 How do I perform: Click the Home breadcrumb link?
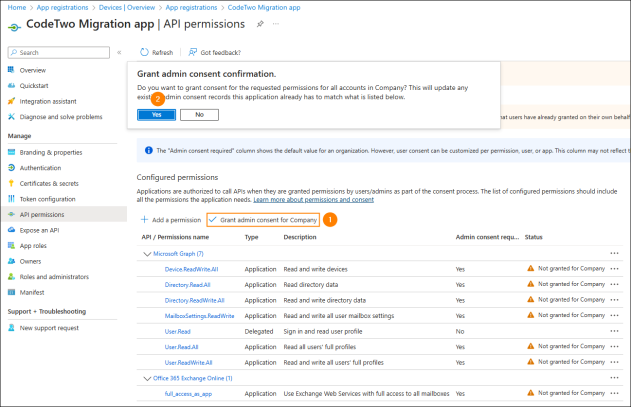click(x=17, y=7)
